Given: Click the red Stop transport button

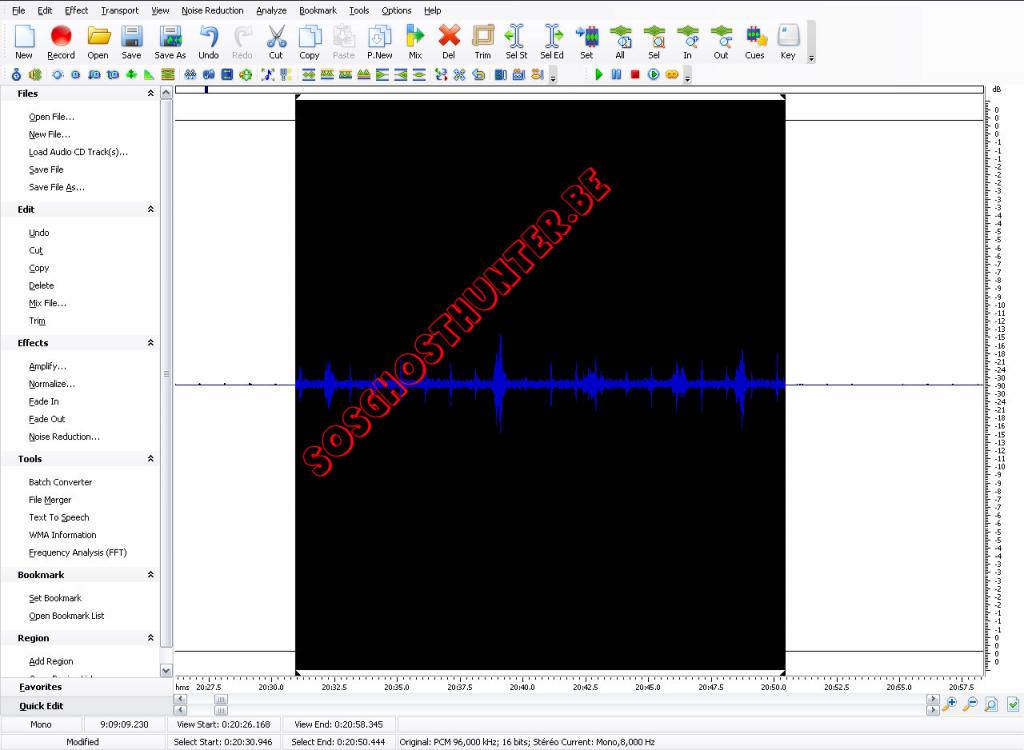Looking at the screenshot, I should pos(635,74).
